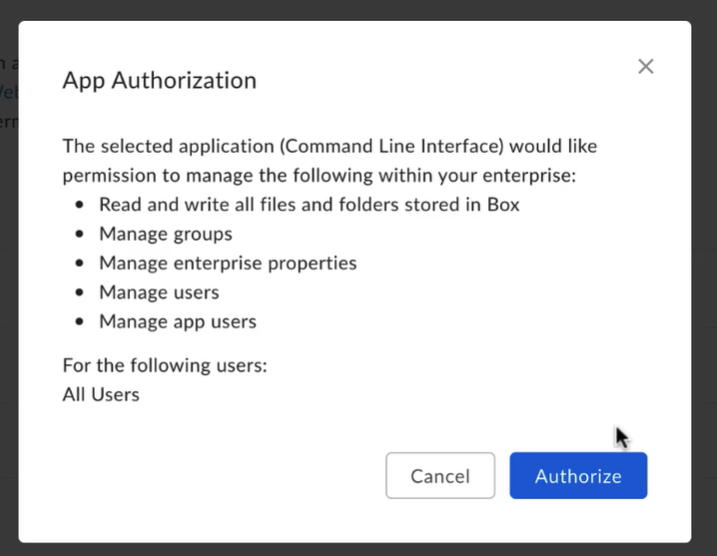Viewport: 717px width, 556px height.
Task: Select the 'App Authorization' dialog title
Action: [160, 80]
